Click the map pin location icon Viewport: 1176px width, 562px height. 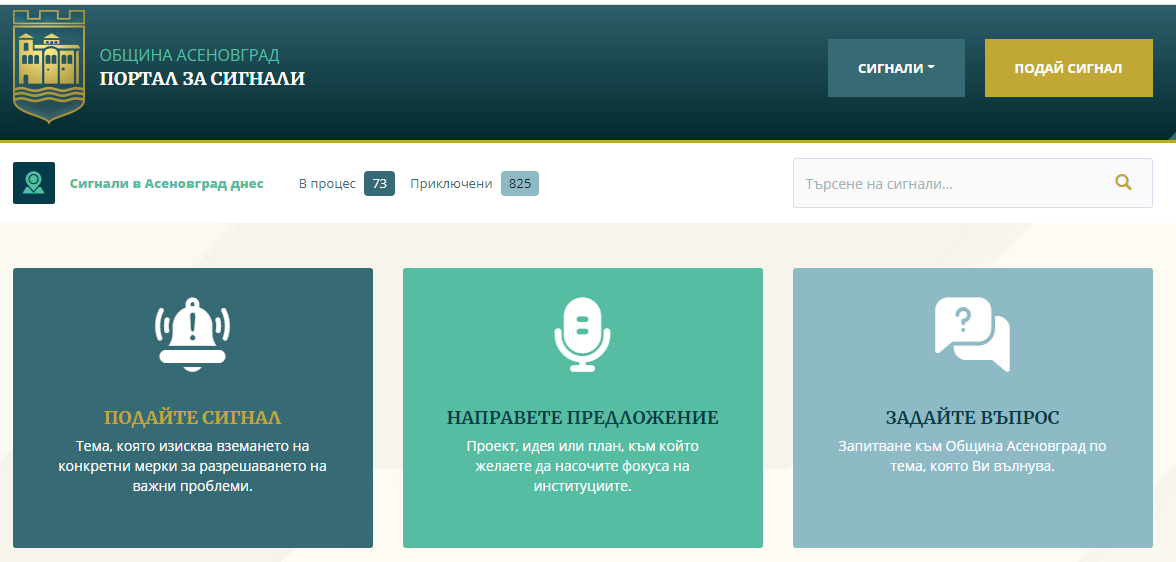pos(34,183)
